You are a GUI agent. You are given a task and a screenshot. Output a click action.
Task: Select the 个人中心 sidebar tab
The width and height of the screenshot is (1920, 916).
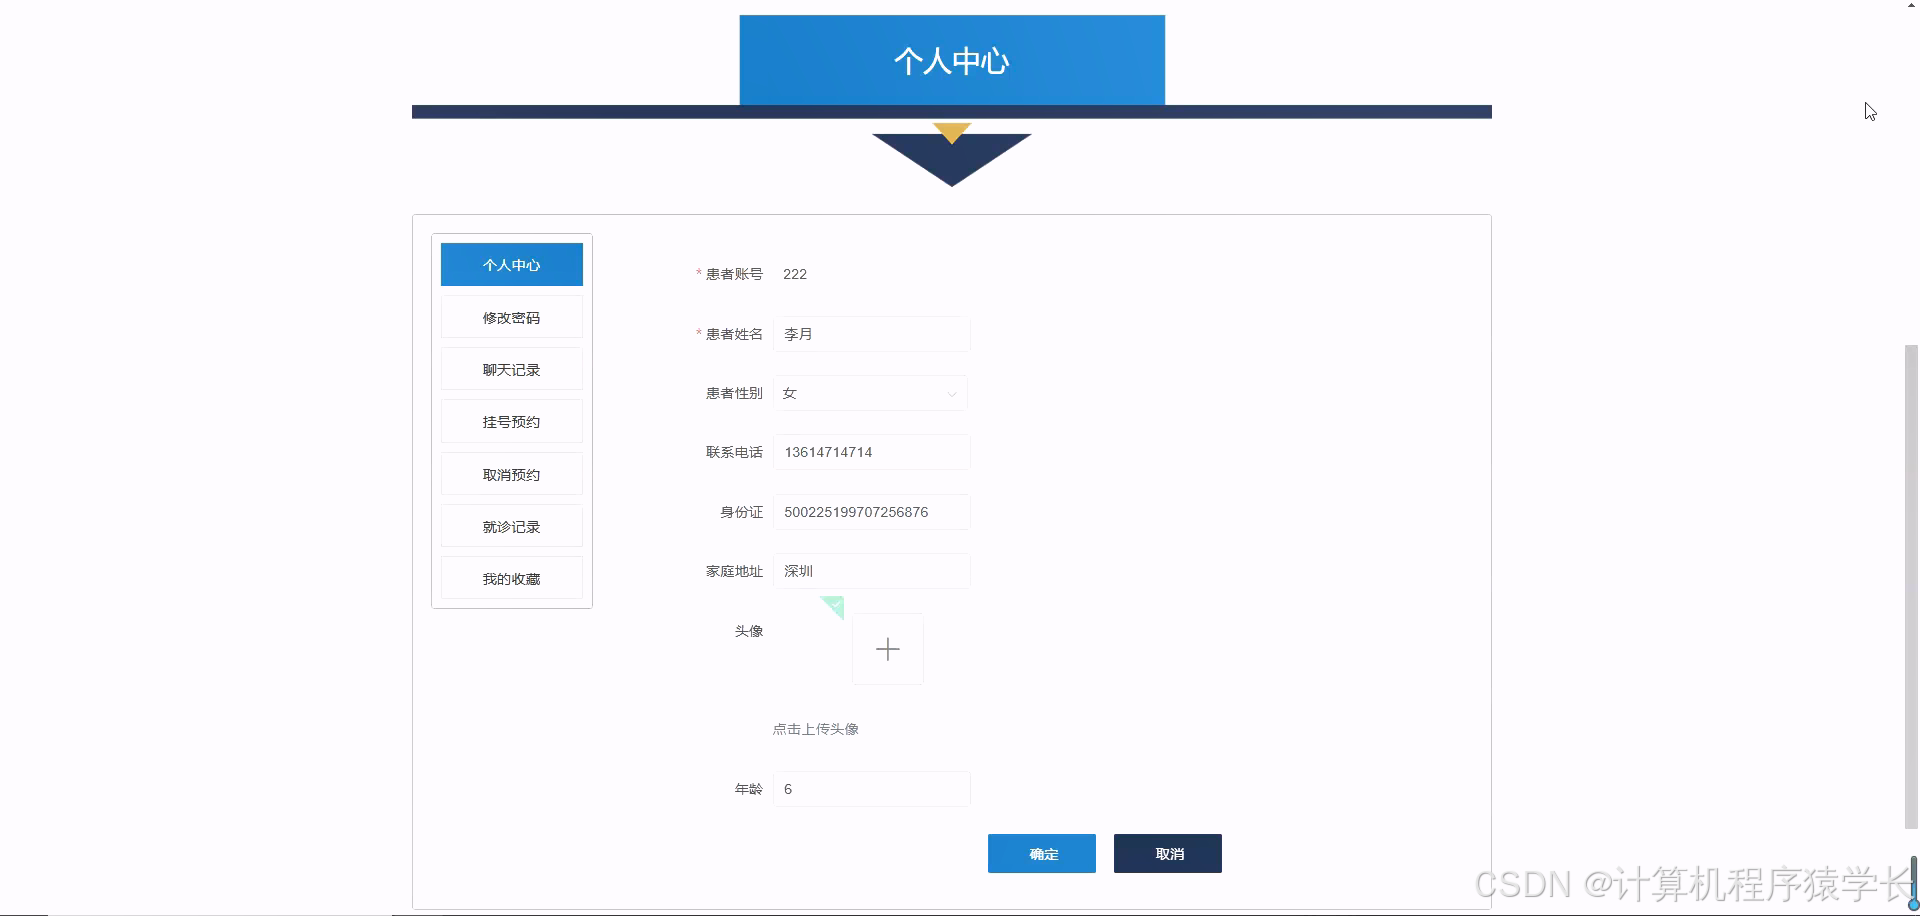(511, 264)
